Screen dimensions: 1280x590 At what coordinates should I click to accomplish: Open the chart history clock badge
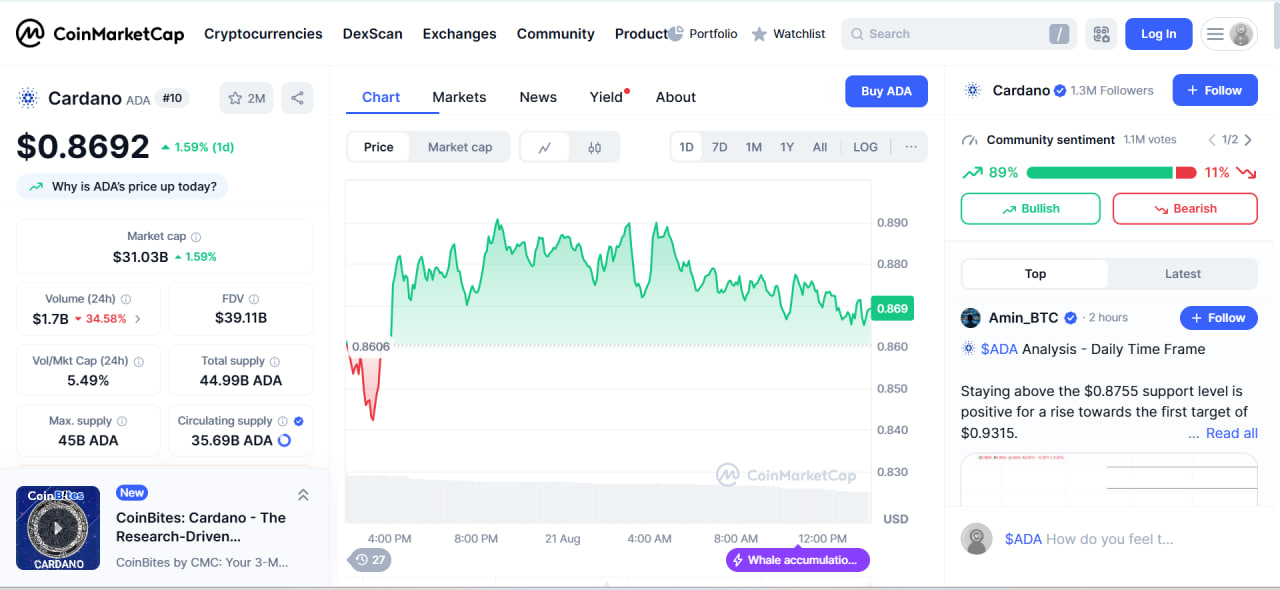(x=370, y=560)
